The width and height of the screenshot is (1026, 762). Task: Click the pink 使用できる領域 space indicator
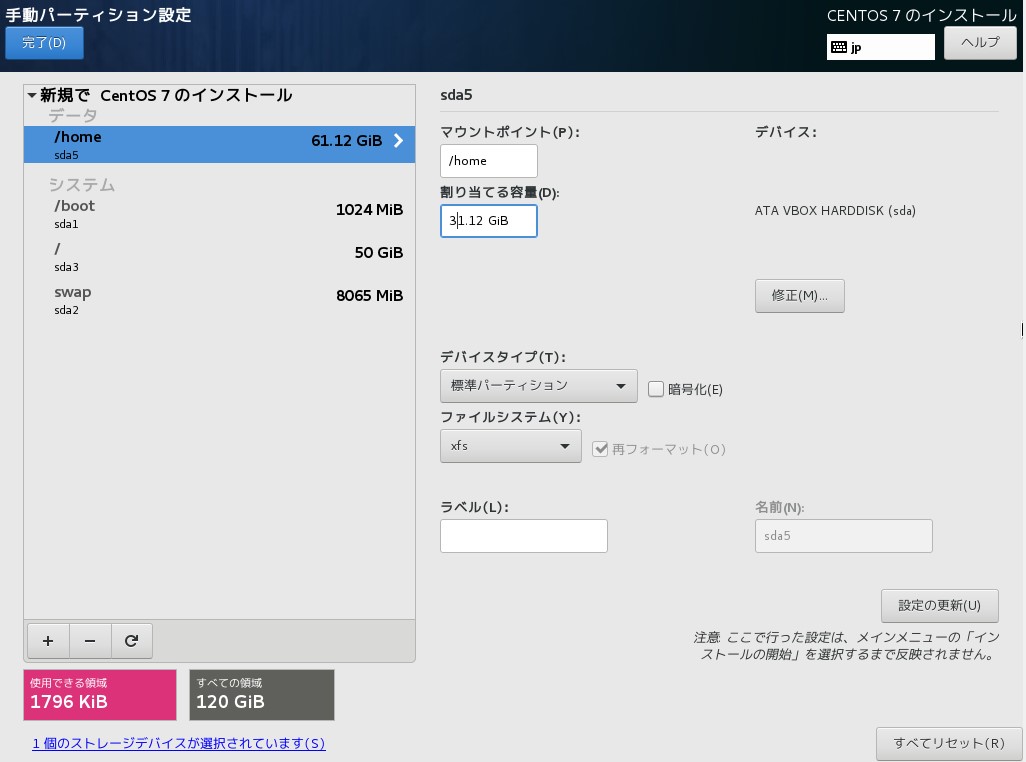[99, 694]
